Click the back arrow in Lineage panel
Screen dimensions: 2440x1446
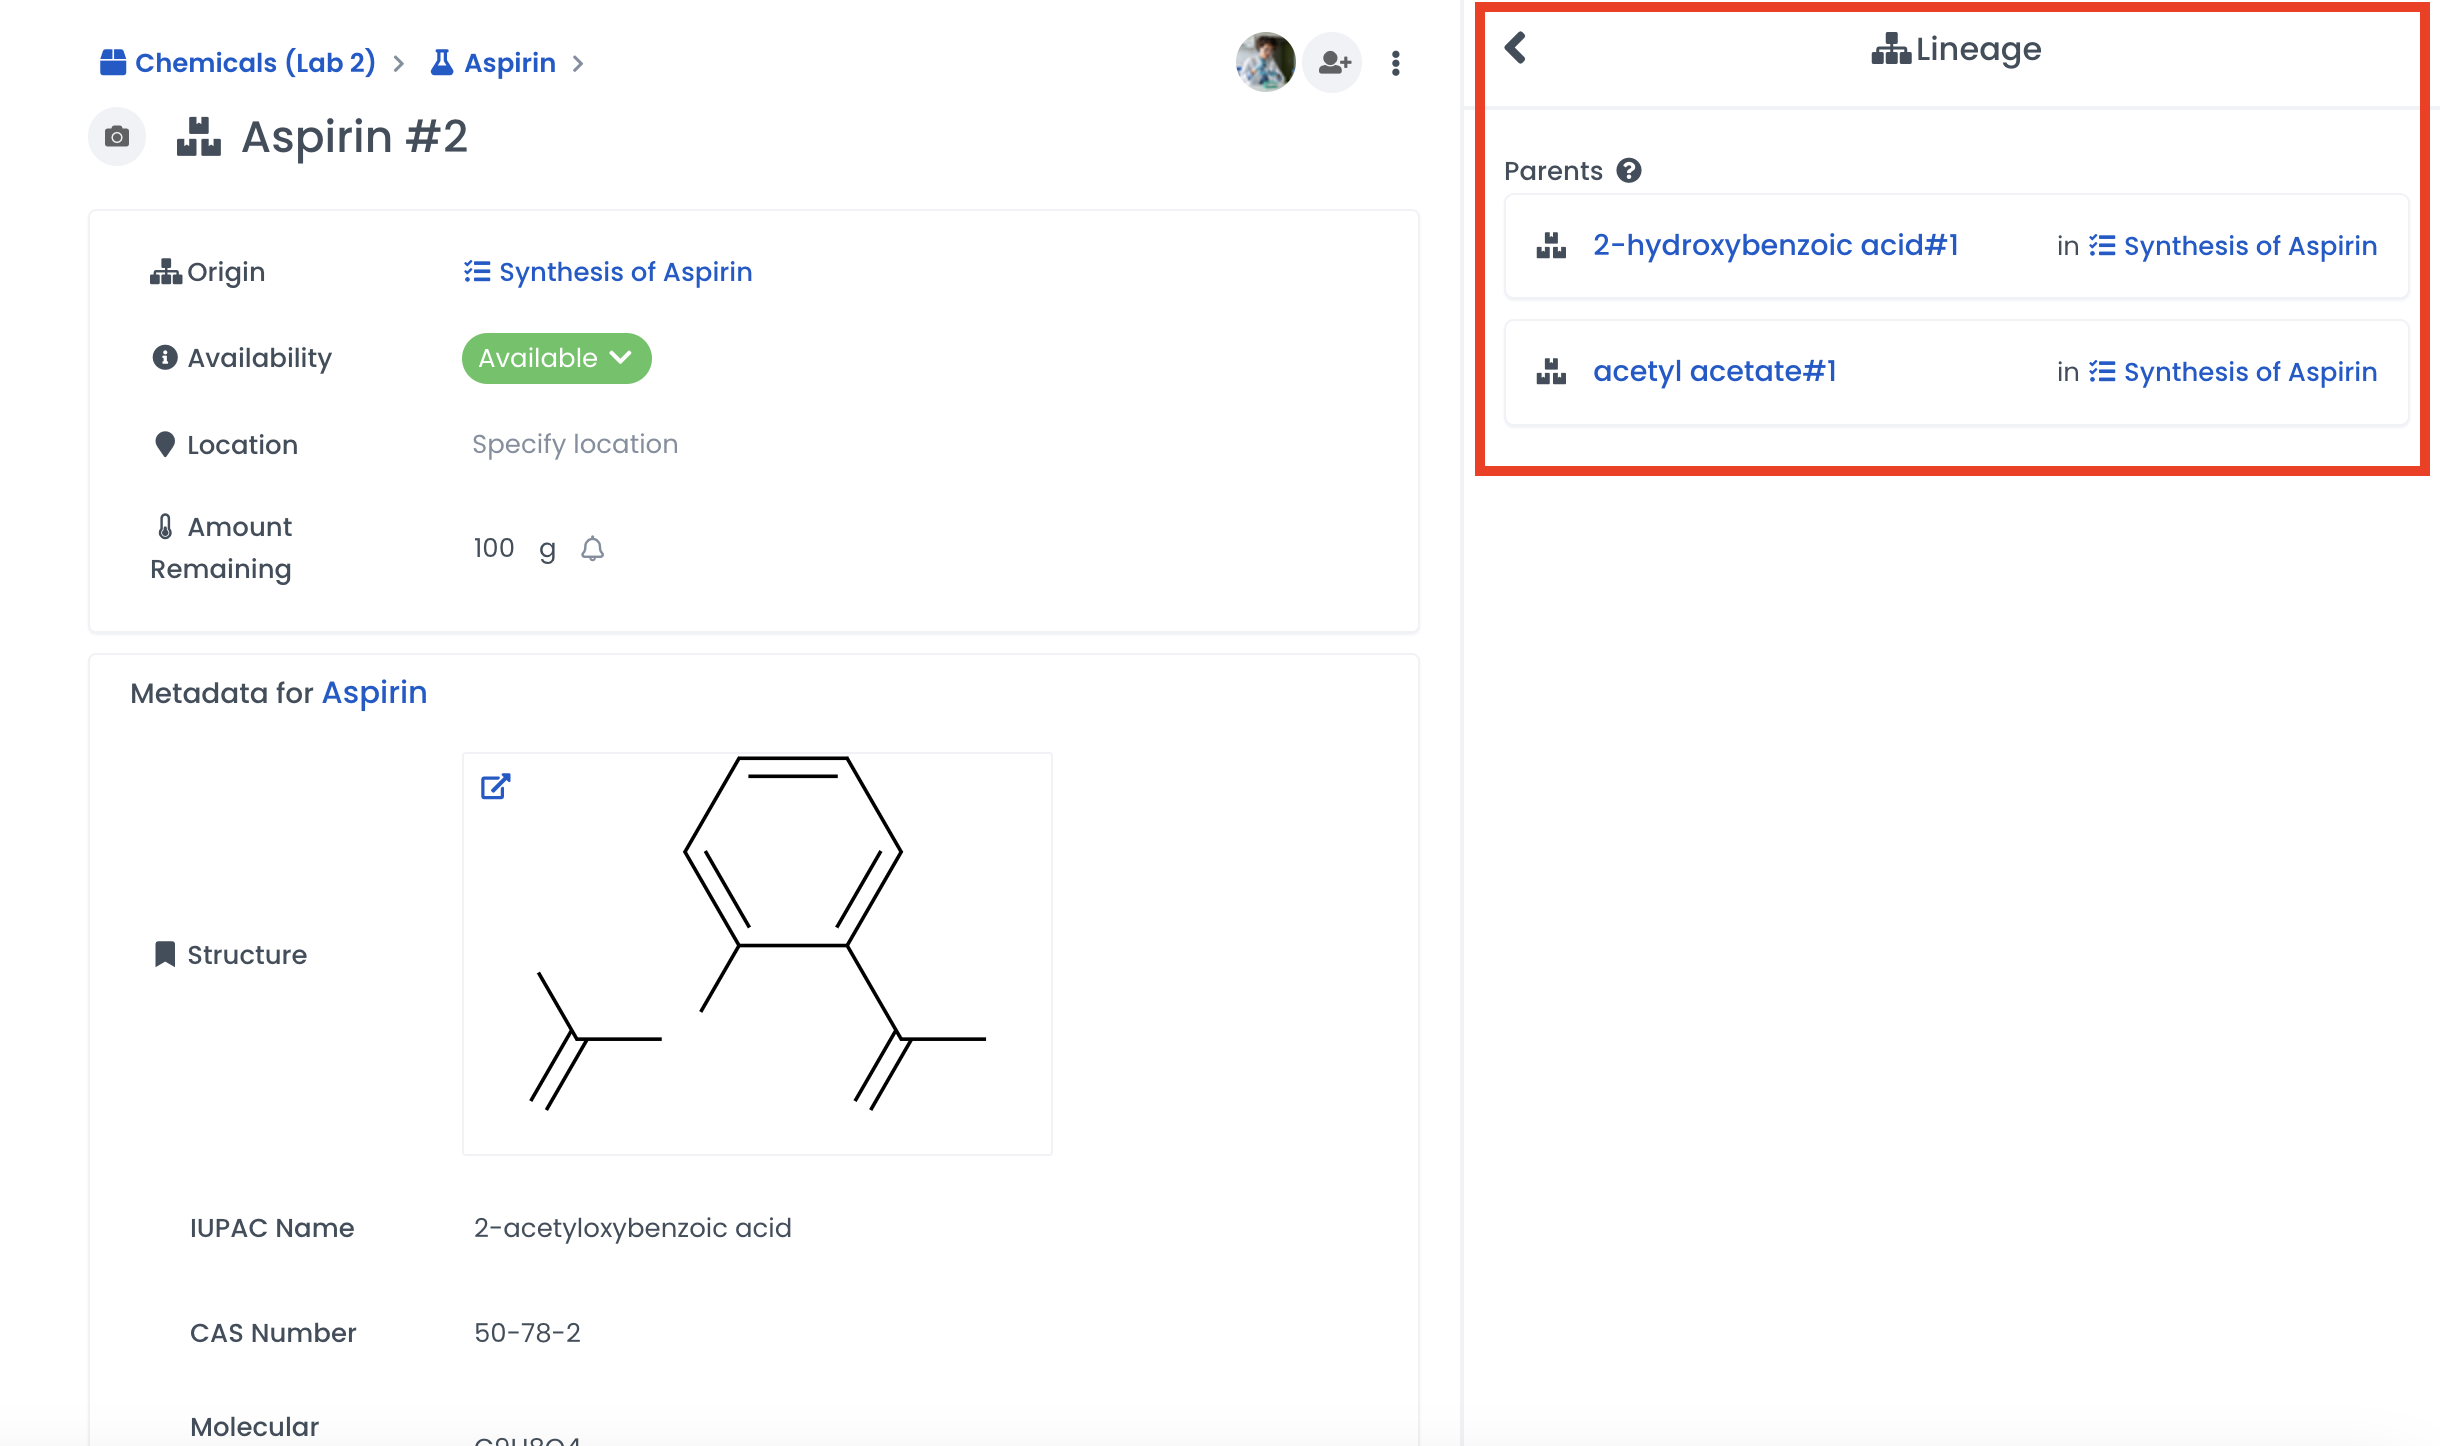[1516, 48]
